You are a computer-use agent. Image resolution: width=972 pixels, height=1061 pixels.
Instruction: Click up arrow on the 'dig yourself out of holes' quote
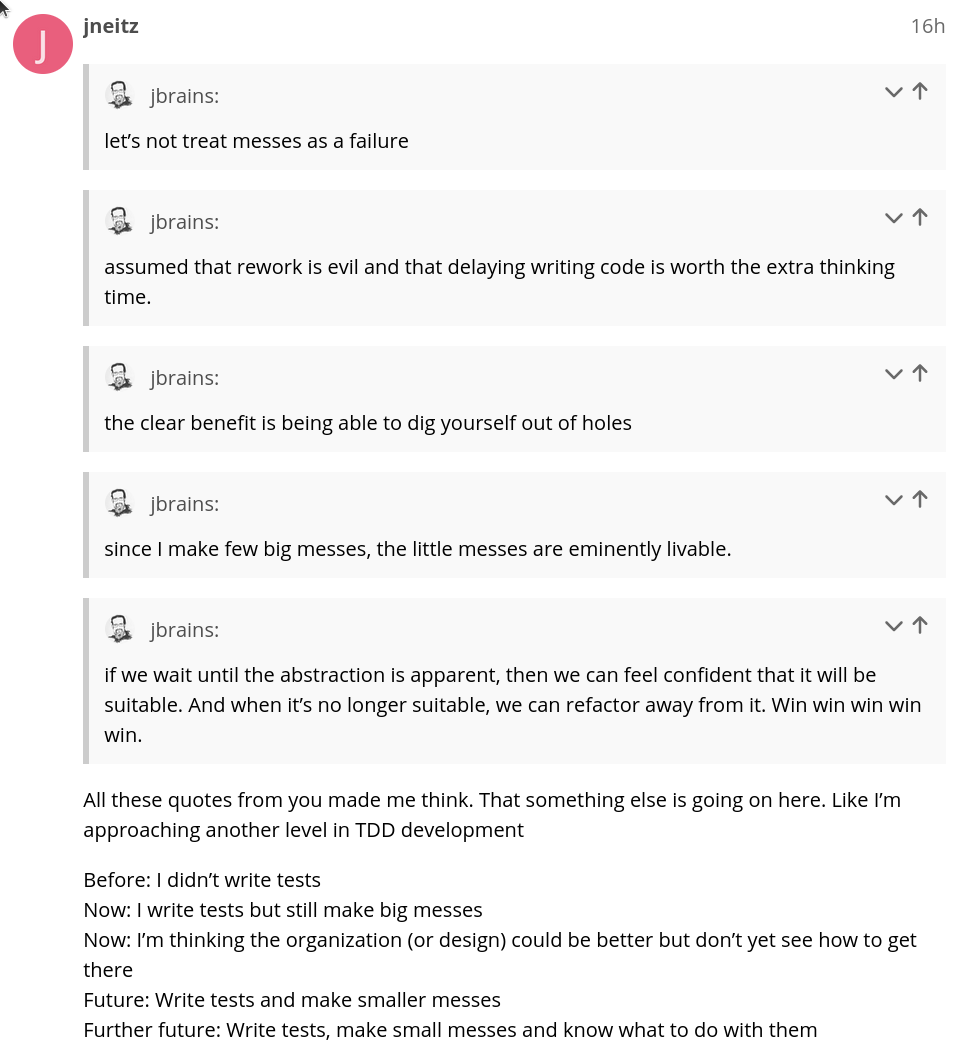pos(920,374)
